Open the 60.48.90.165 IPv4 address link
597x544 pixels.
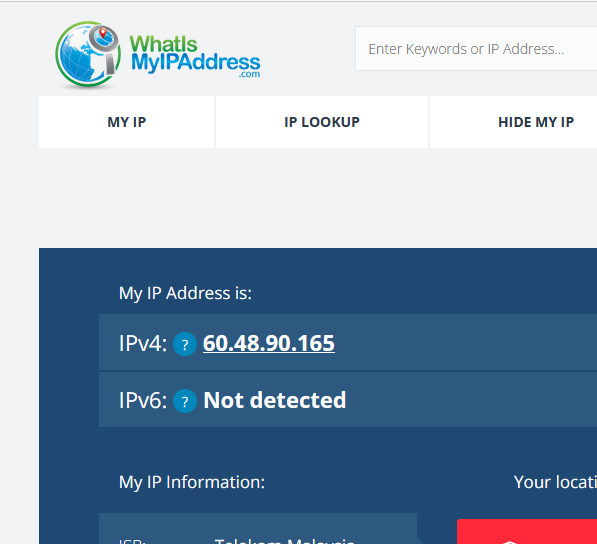pyautogui.click(x=269, y=343)
